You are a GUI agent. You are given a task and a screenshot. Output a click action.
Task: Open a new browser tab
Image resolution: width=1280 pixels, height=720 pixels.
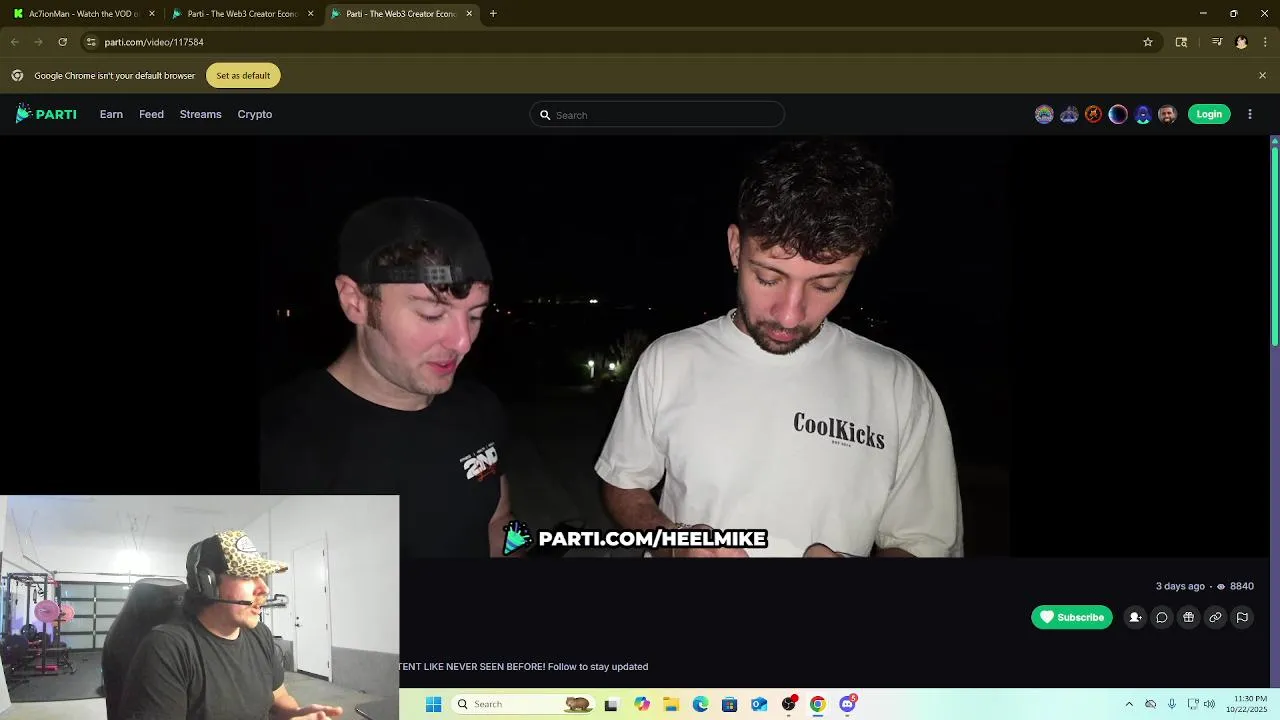coord(493,14)
